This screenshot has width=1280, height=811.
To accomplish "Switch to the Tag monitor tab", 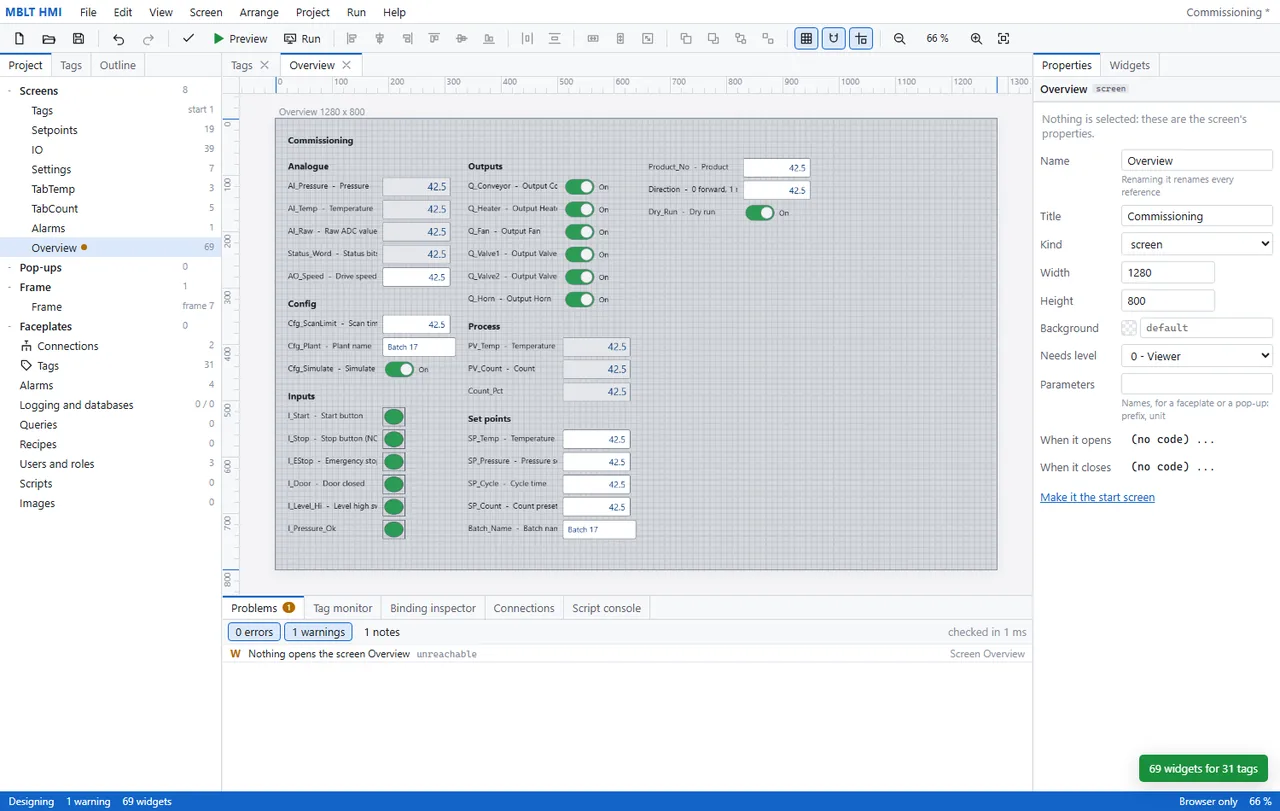I will click(x=342, y=608).
